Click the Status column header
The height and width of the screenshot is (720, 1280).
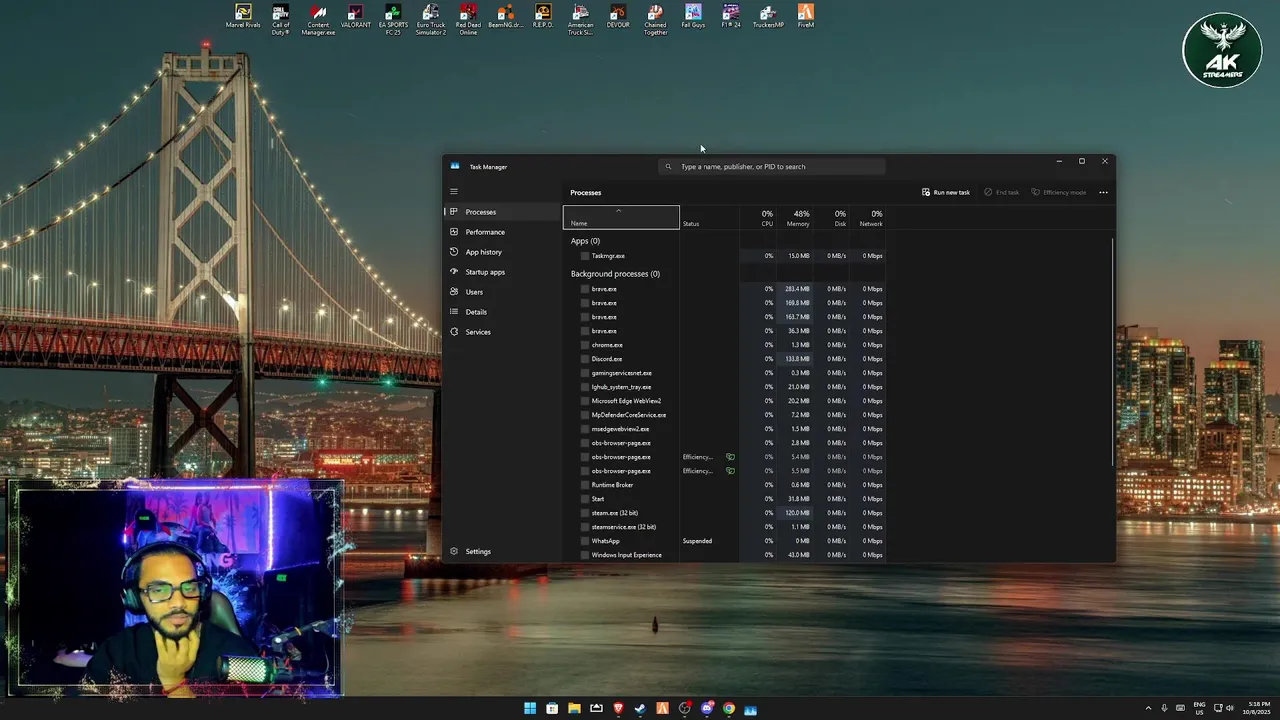pos(709,218)
